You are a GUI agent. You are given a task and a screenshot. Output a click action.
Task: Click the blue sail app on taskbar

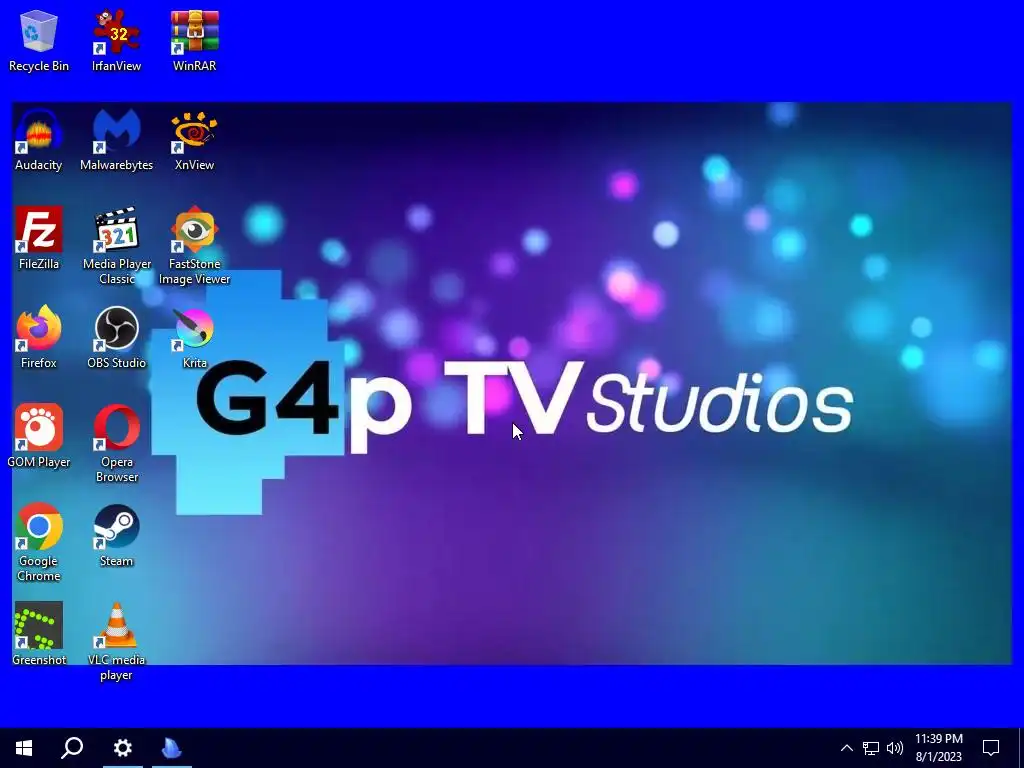click(172, 748)
